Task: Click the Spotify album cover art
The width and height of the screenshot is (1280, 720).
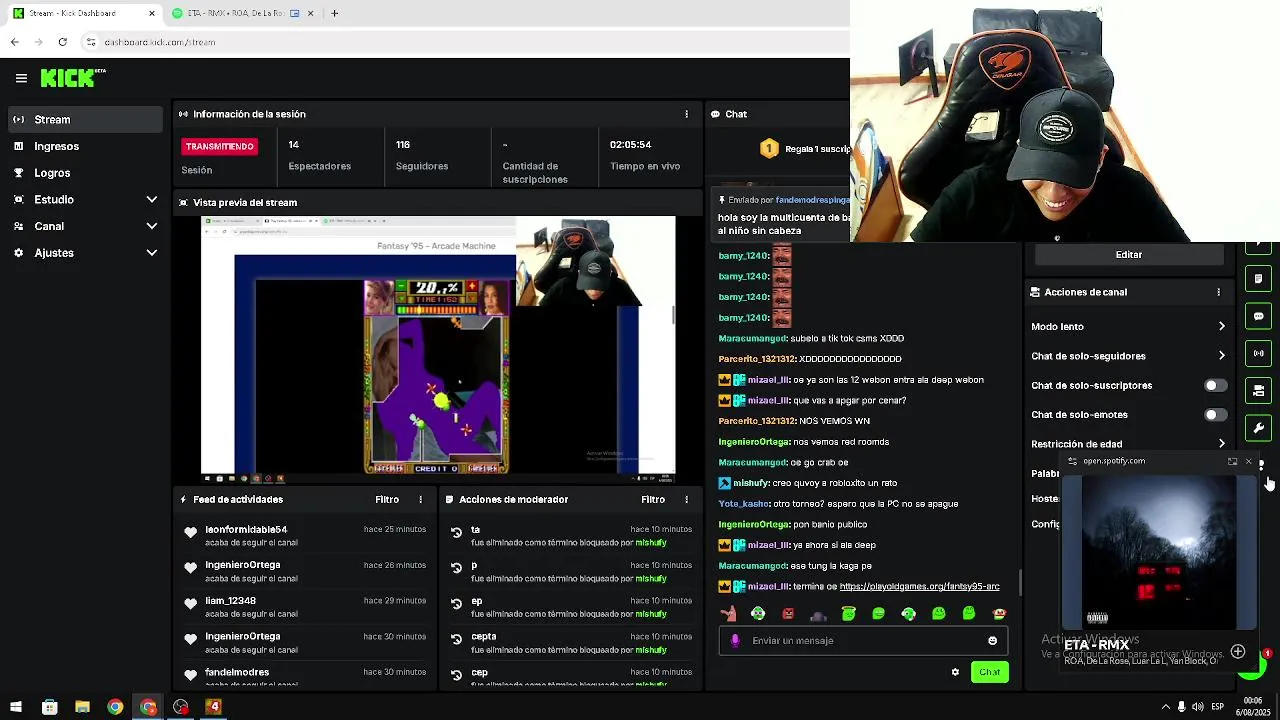Action: point(1160,551)
